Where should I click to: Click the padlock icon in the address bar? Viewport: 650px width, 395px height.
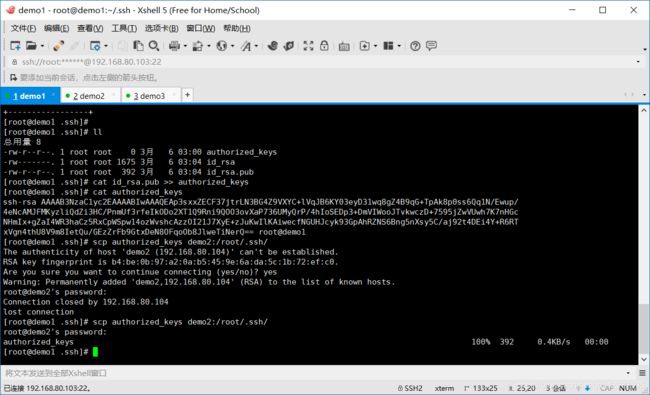click(15, 62)
